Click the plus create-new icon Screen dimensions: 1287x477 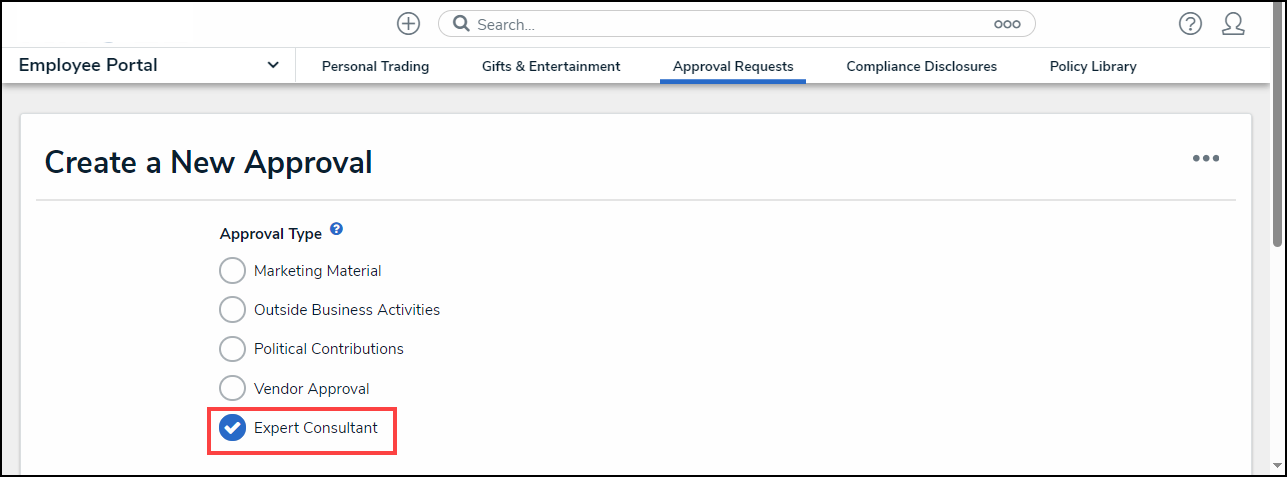(x=408, y=24)
